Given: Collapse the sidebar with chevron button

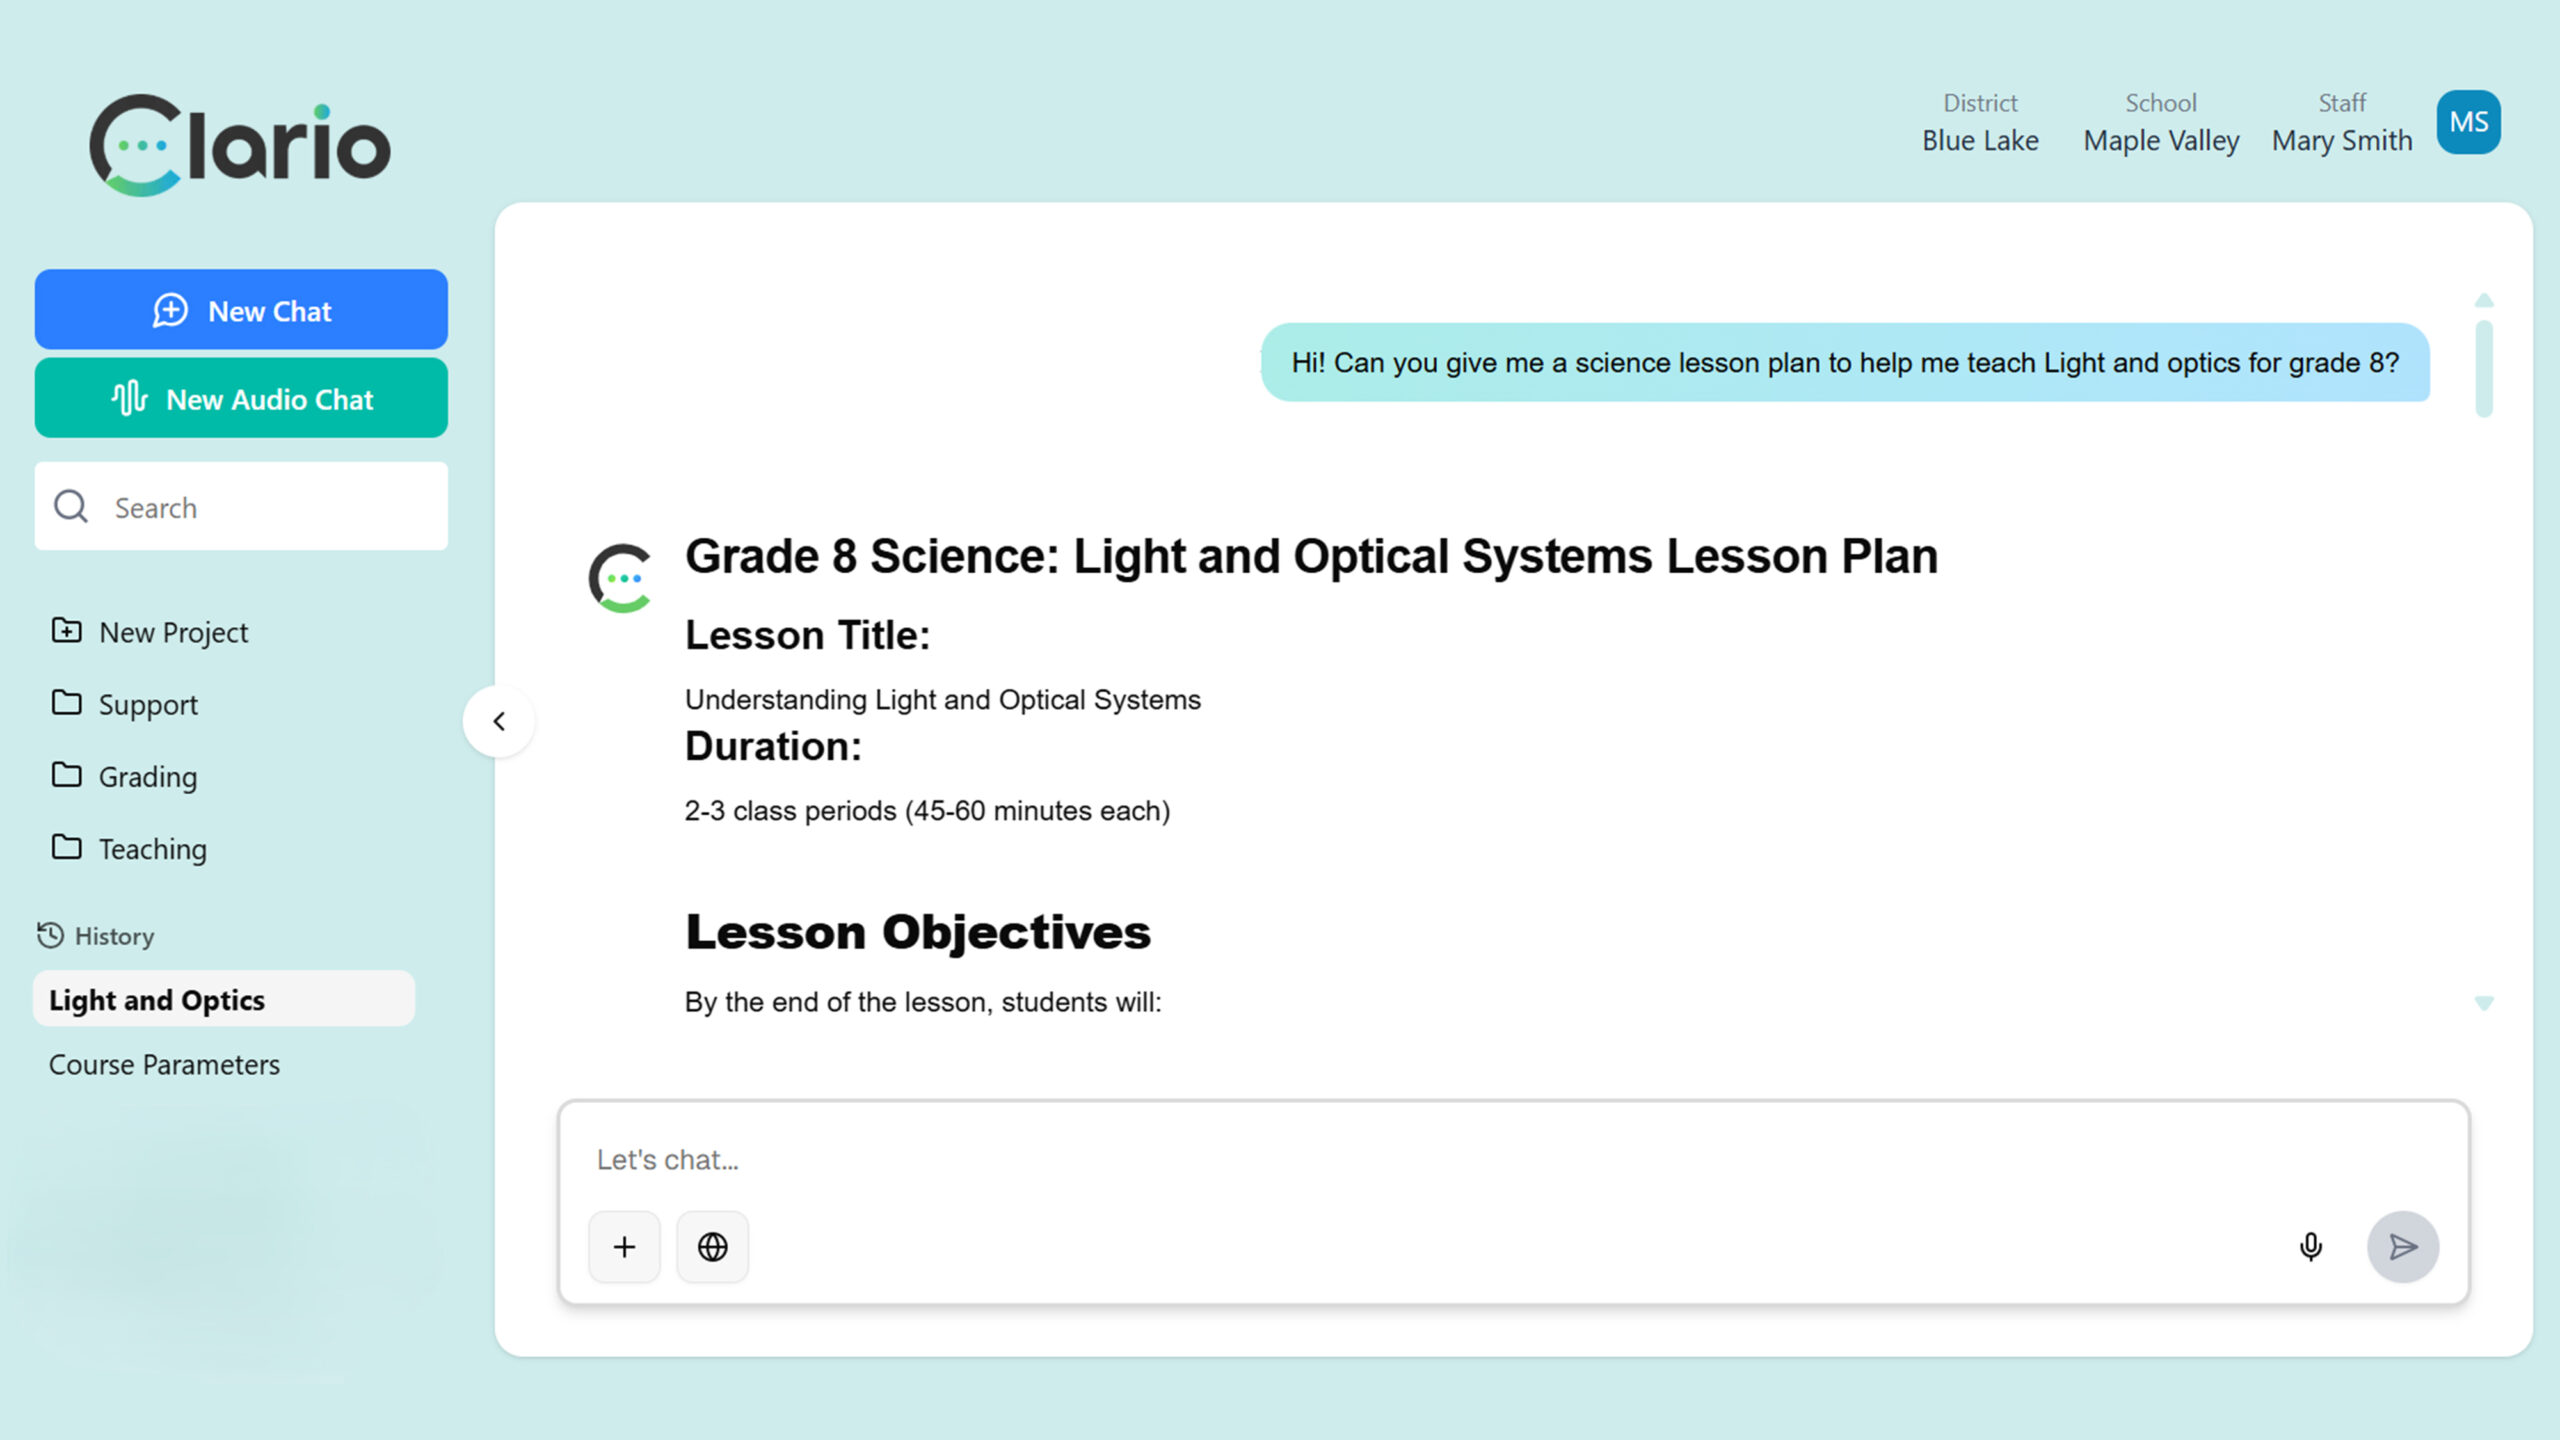Looking at the screenshot, I should coord(499,721).
